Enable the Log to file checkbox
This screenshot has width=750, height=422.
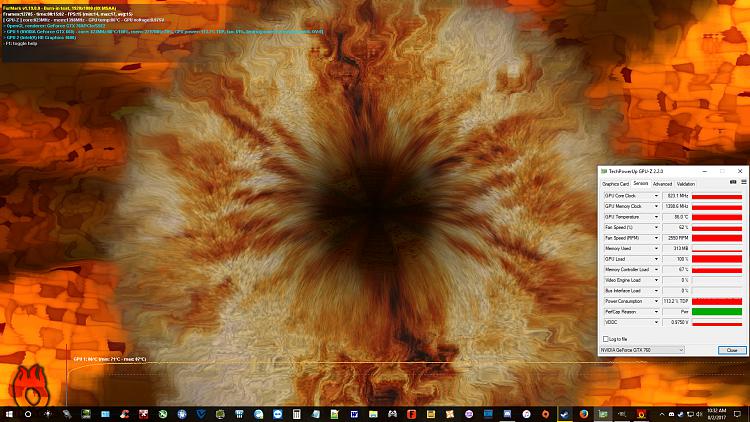606,339
